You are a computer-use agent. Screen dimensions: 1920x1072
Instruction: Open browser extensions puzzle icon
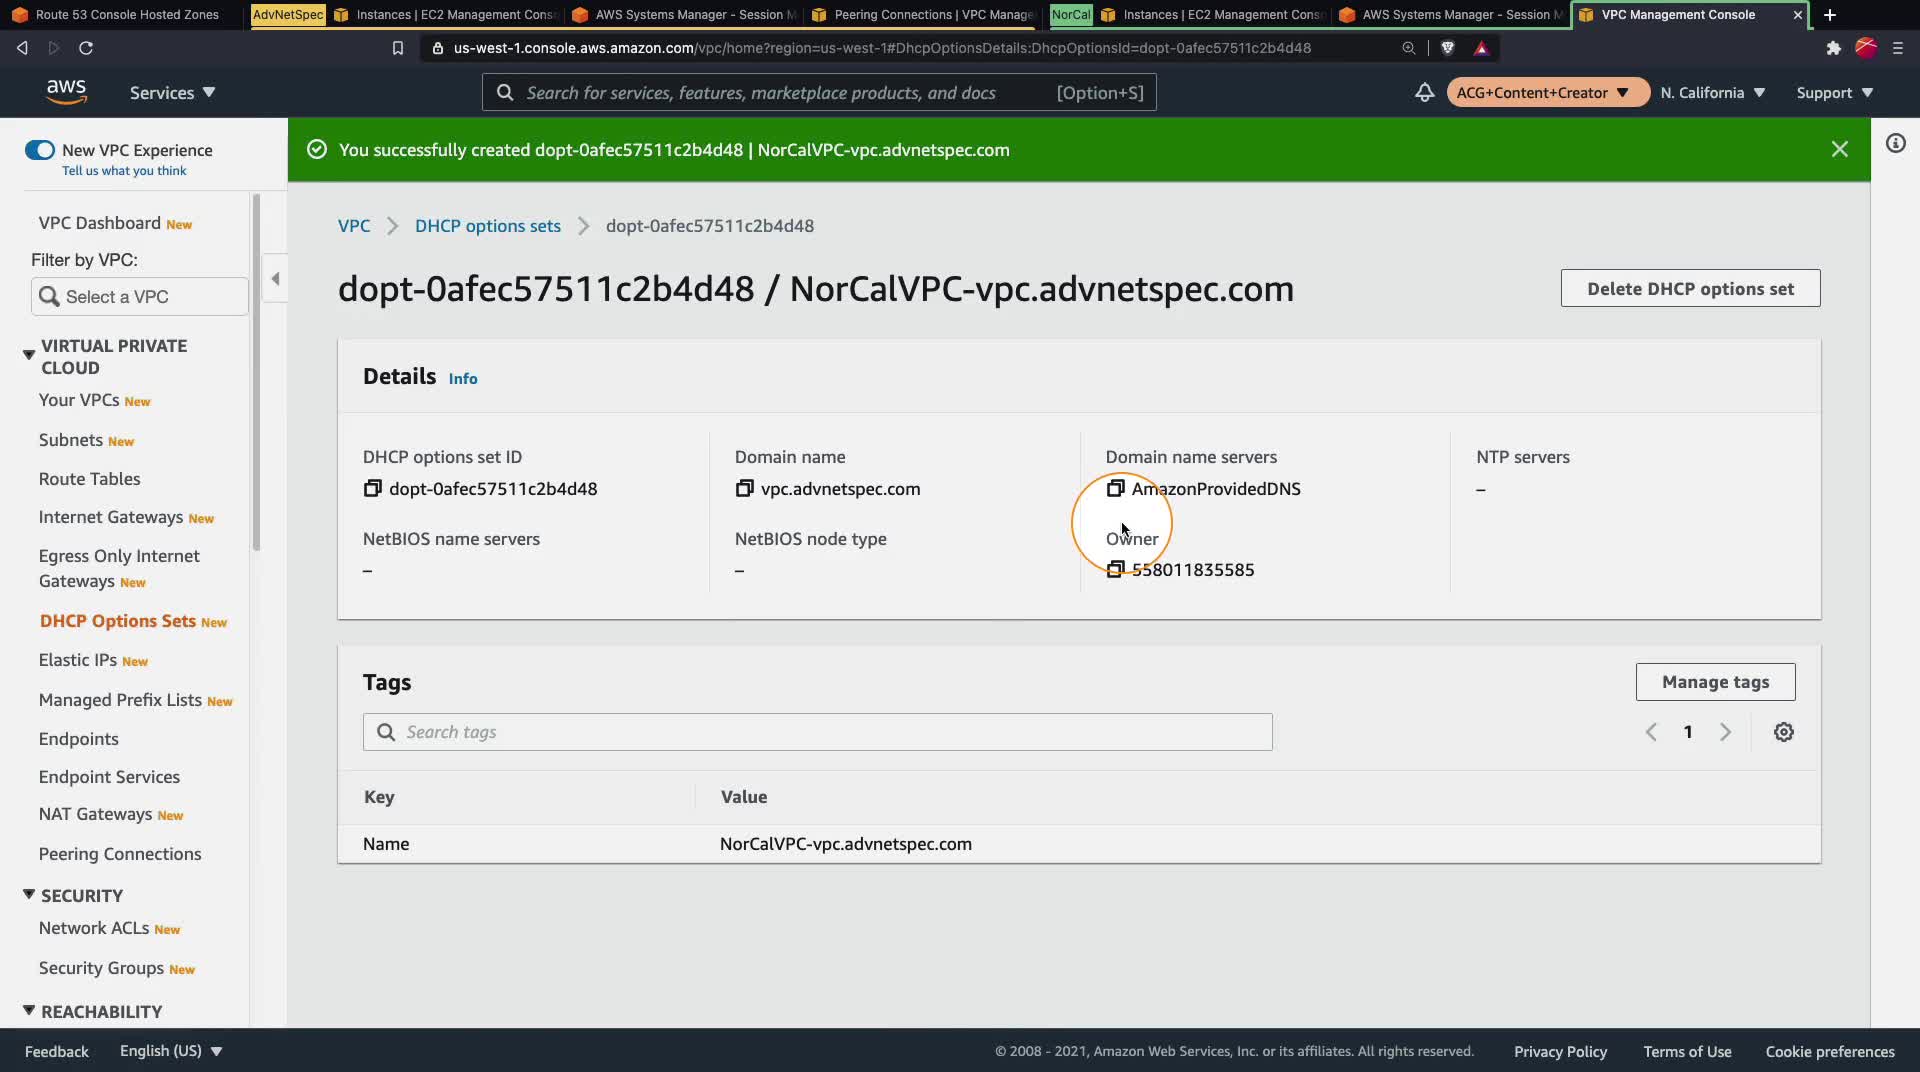[x=1833, y=48]
